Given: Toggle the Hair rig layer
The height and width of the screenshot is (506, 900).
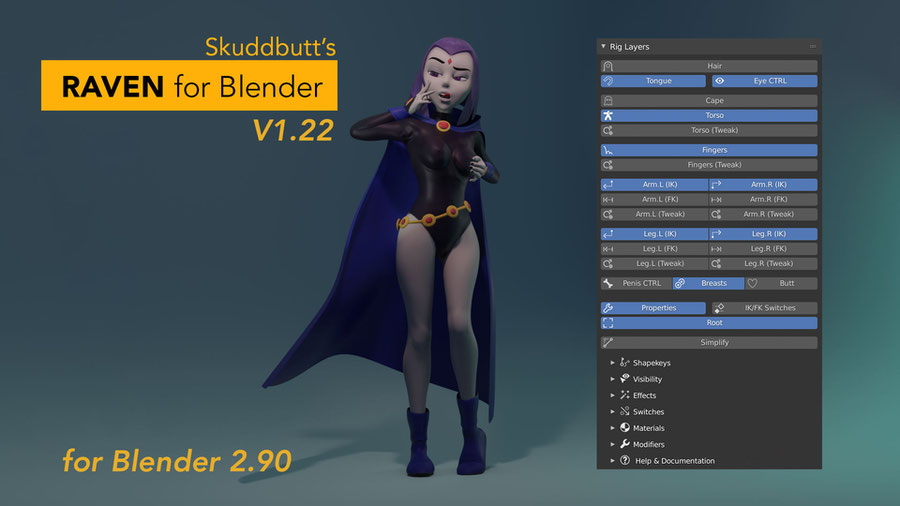Looking at the screenshot, I should 709,66.
